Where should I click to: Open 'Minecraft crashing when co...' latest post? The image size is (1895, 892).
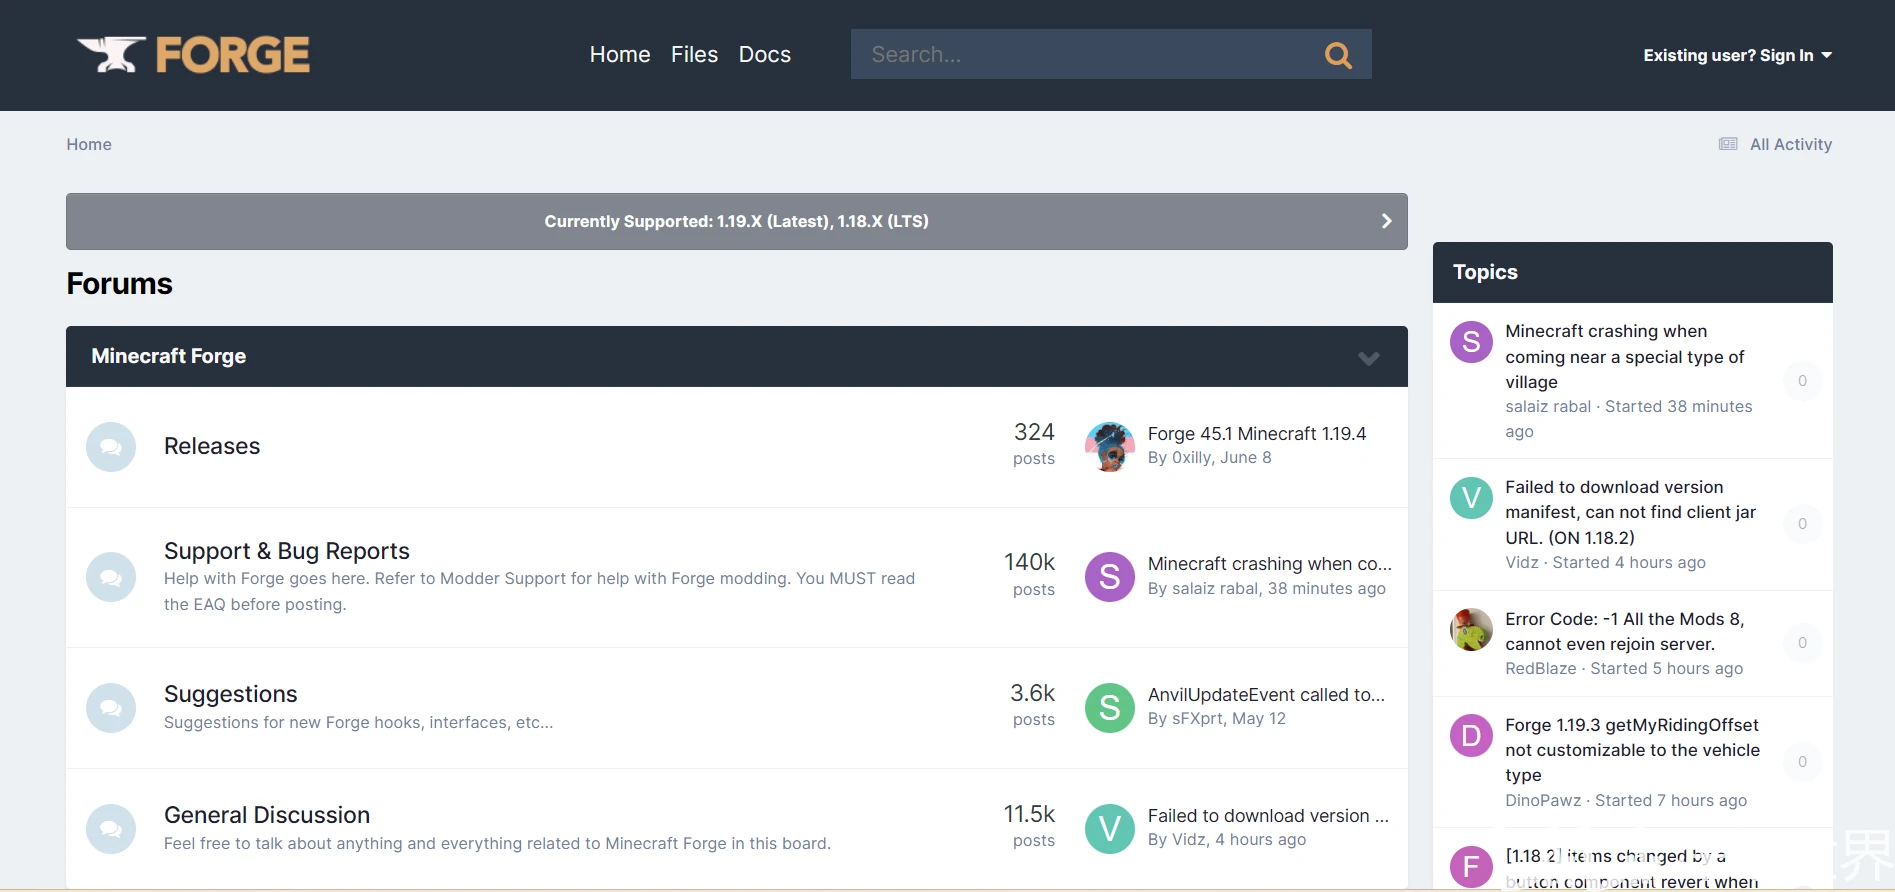click(x=1270, y=564)
